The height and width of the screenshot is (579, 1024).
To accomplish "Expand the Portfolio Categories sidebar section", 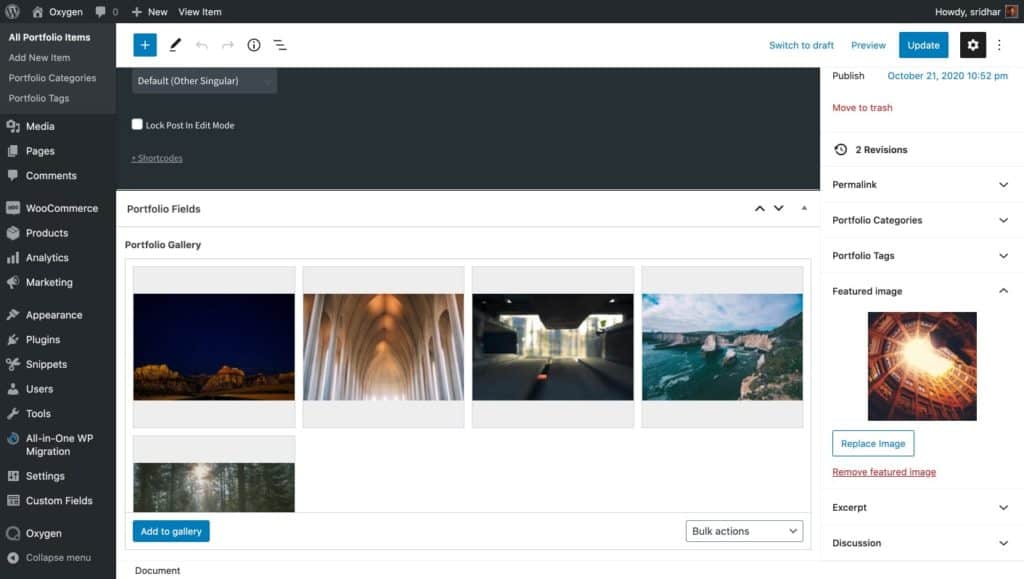I will 920,220.
